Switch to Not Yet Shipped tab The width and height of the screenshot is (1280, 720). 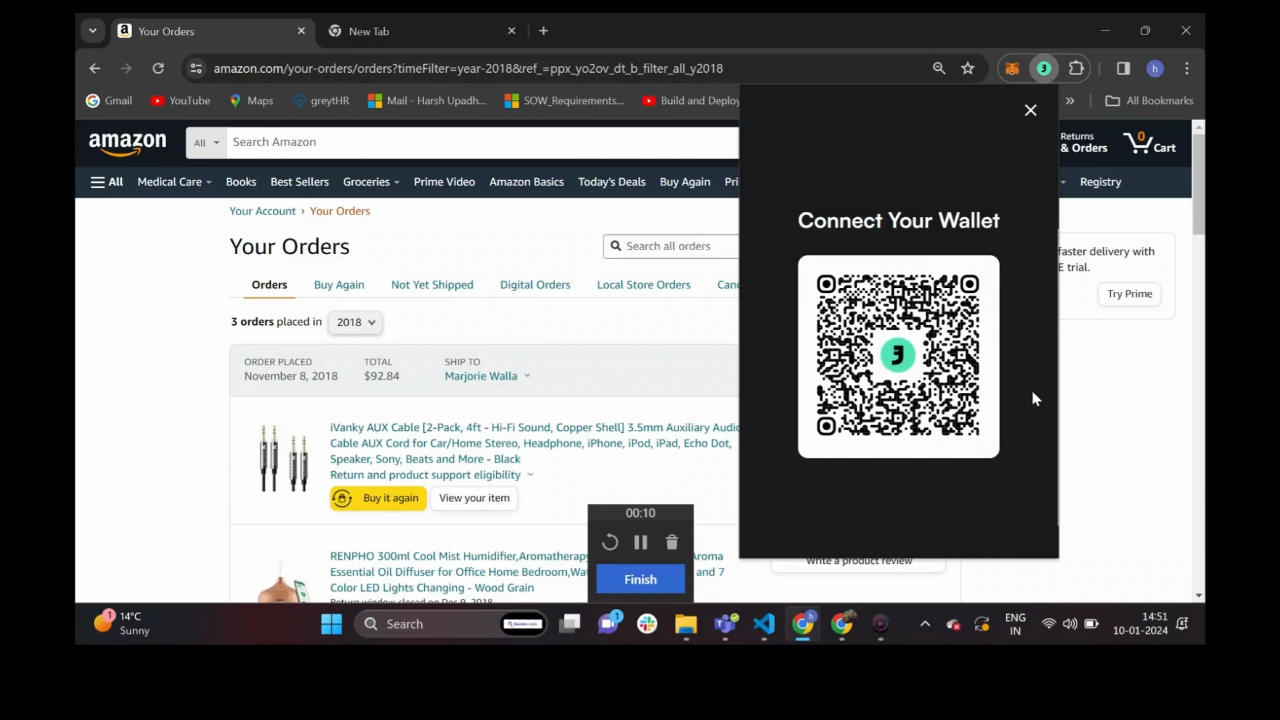(432, 285)
